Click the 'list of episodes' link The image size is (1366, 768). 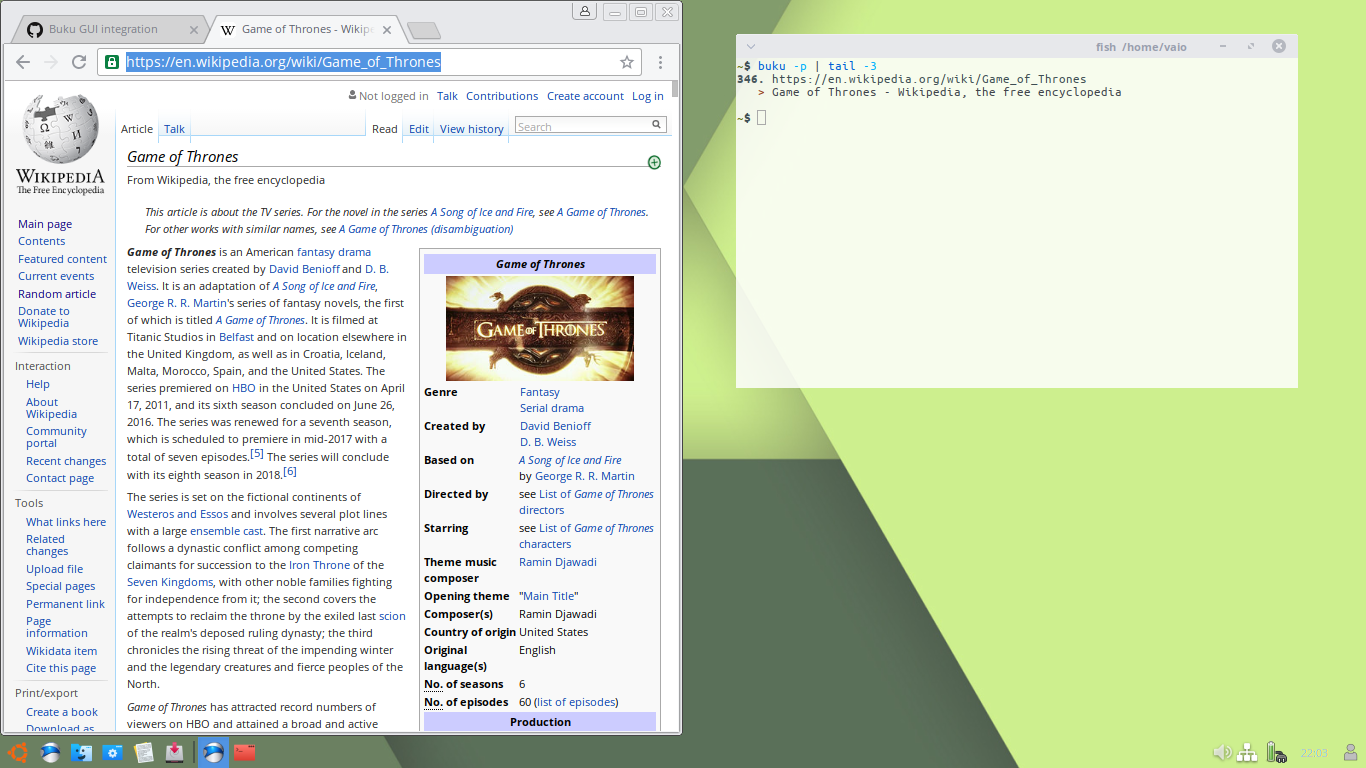tap(577, 702)
